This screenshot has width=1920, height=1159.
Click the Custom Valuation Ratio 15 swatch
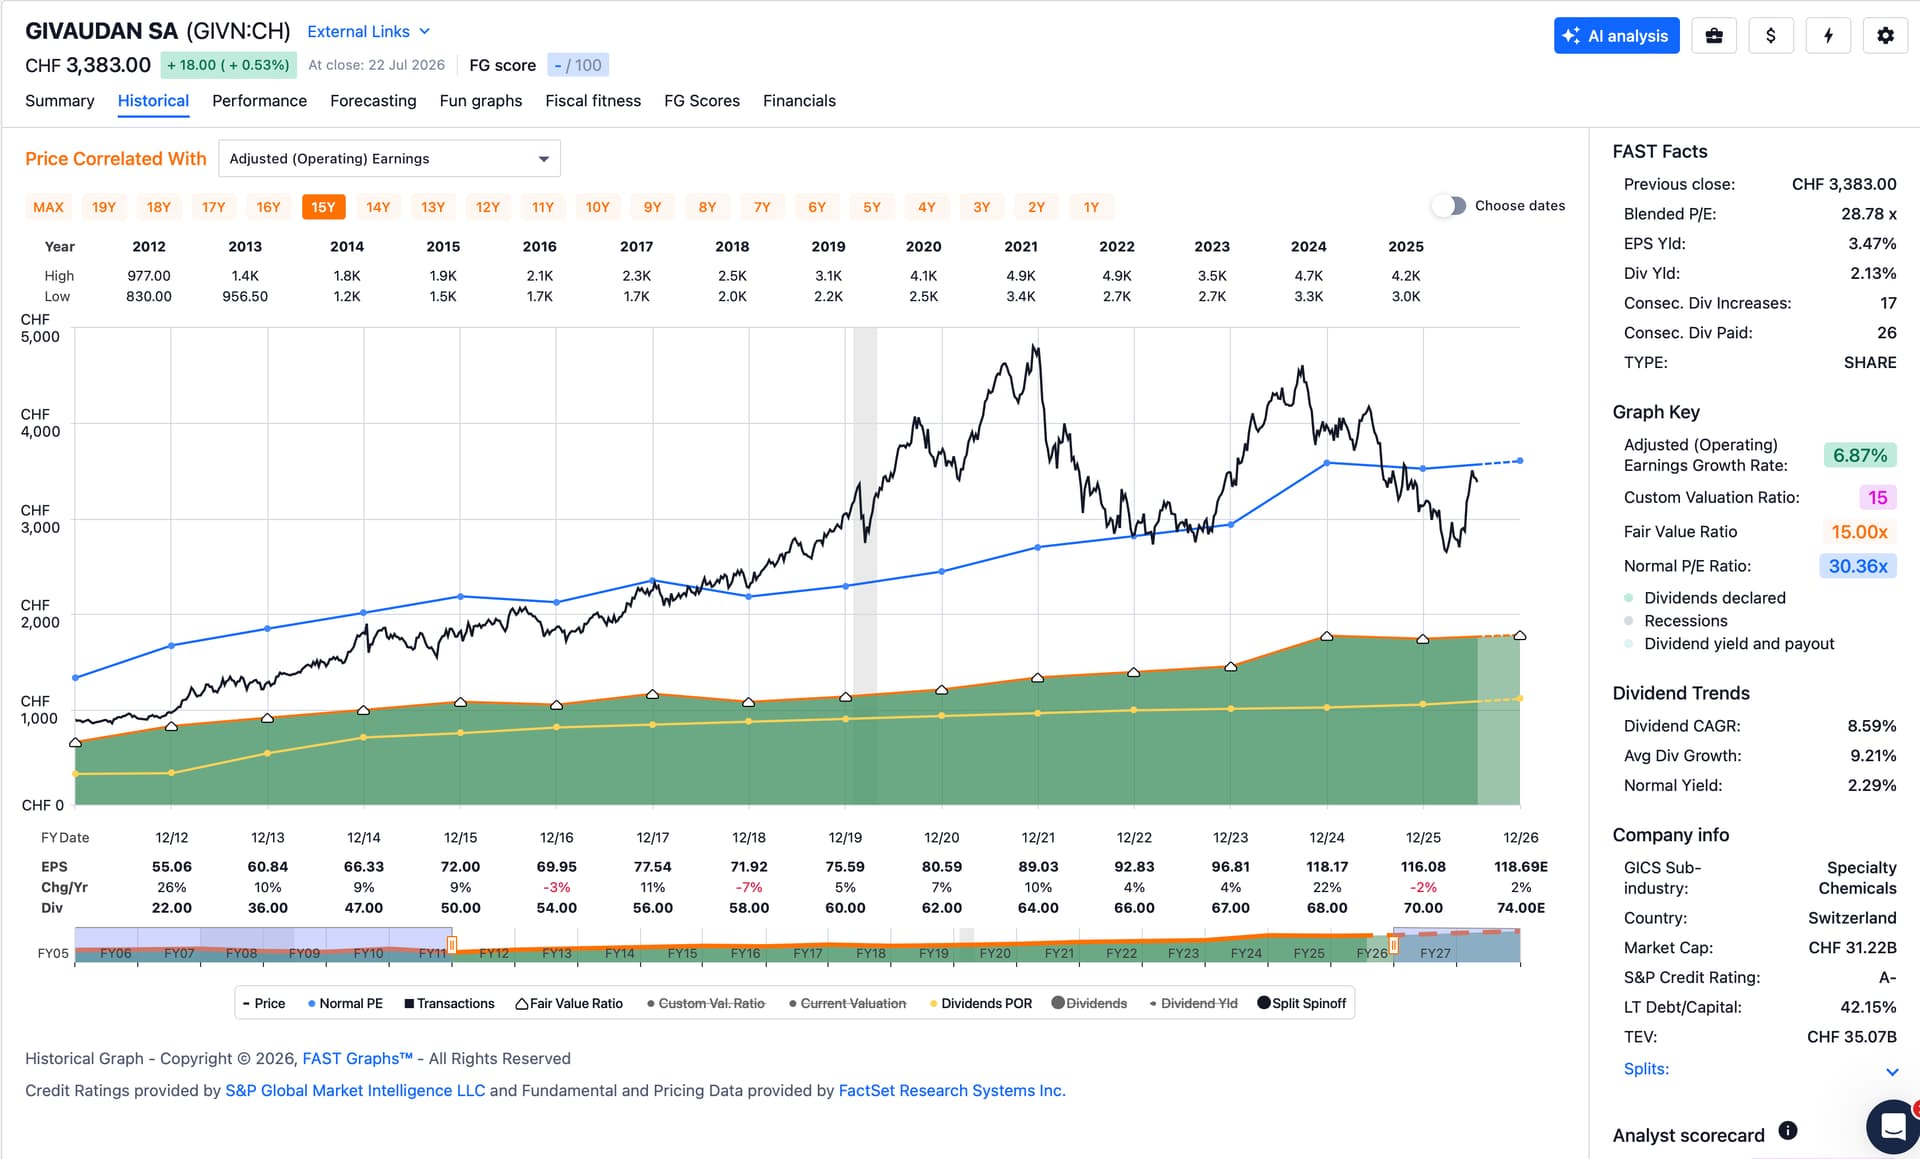tap(1878, 498)
